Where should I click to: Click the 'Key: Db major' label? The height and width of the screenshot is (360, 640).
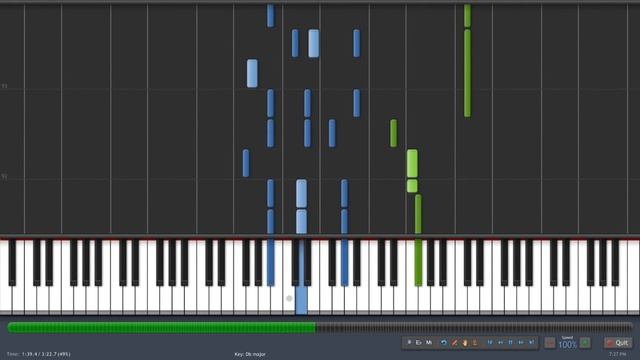tap(250, 354)
